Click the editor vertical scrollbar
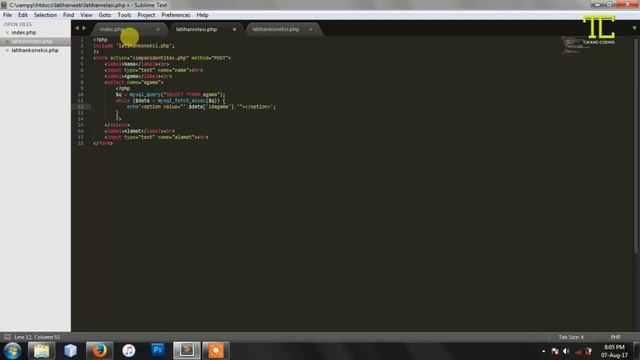Viewport: 640px width, 360px height. coord(636,145)
